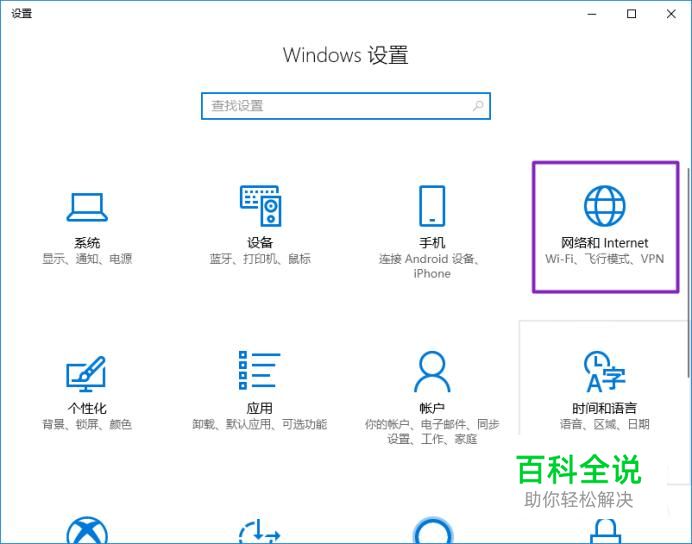Click the 查找设置 search field

pyautogui.click(x=346, y=106)
